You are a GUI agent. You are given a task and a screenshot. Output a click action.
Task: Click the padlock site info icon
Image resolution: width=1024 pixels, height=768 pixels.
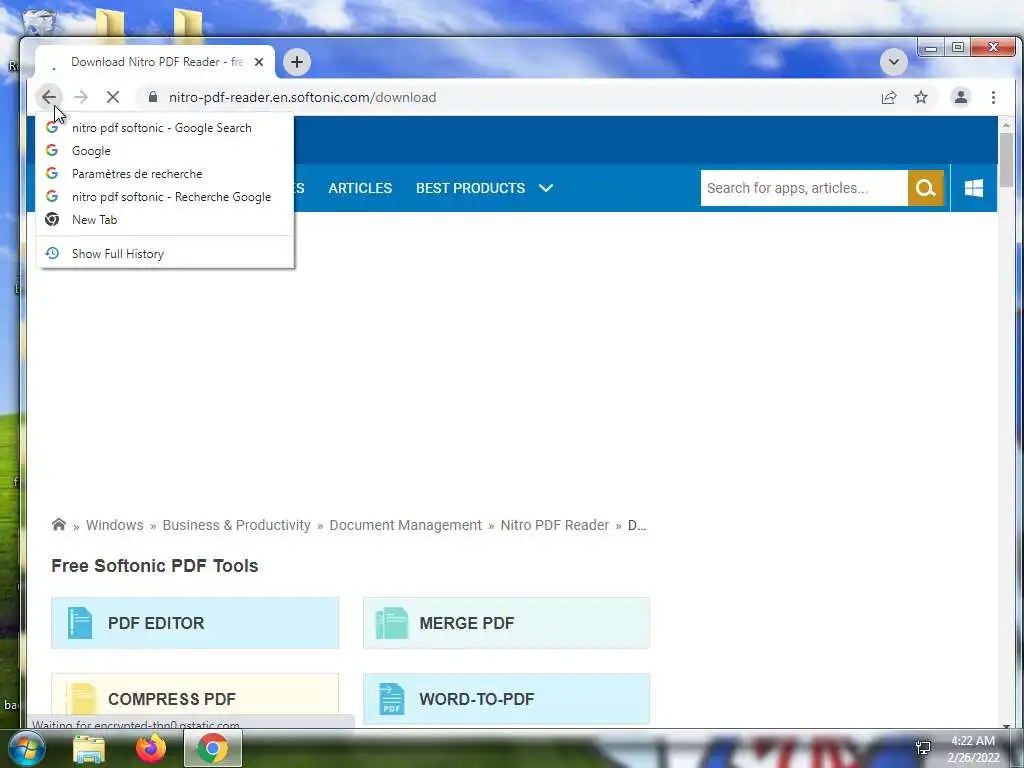click(153, 97)
